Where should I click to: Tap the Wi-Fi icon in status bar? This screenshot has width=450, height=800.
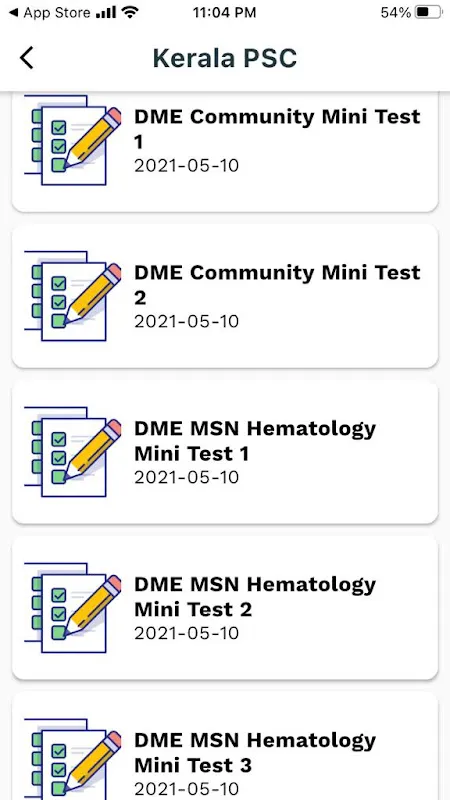click(131, 12)
